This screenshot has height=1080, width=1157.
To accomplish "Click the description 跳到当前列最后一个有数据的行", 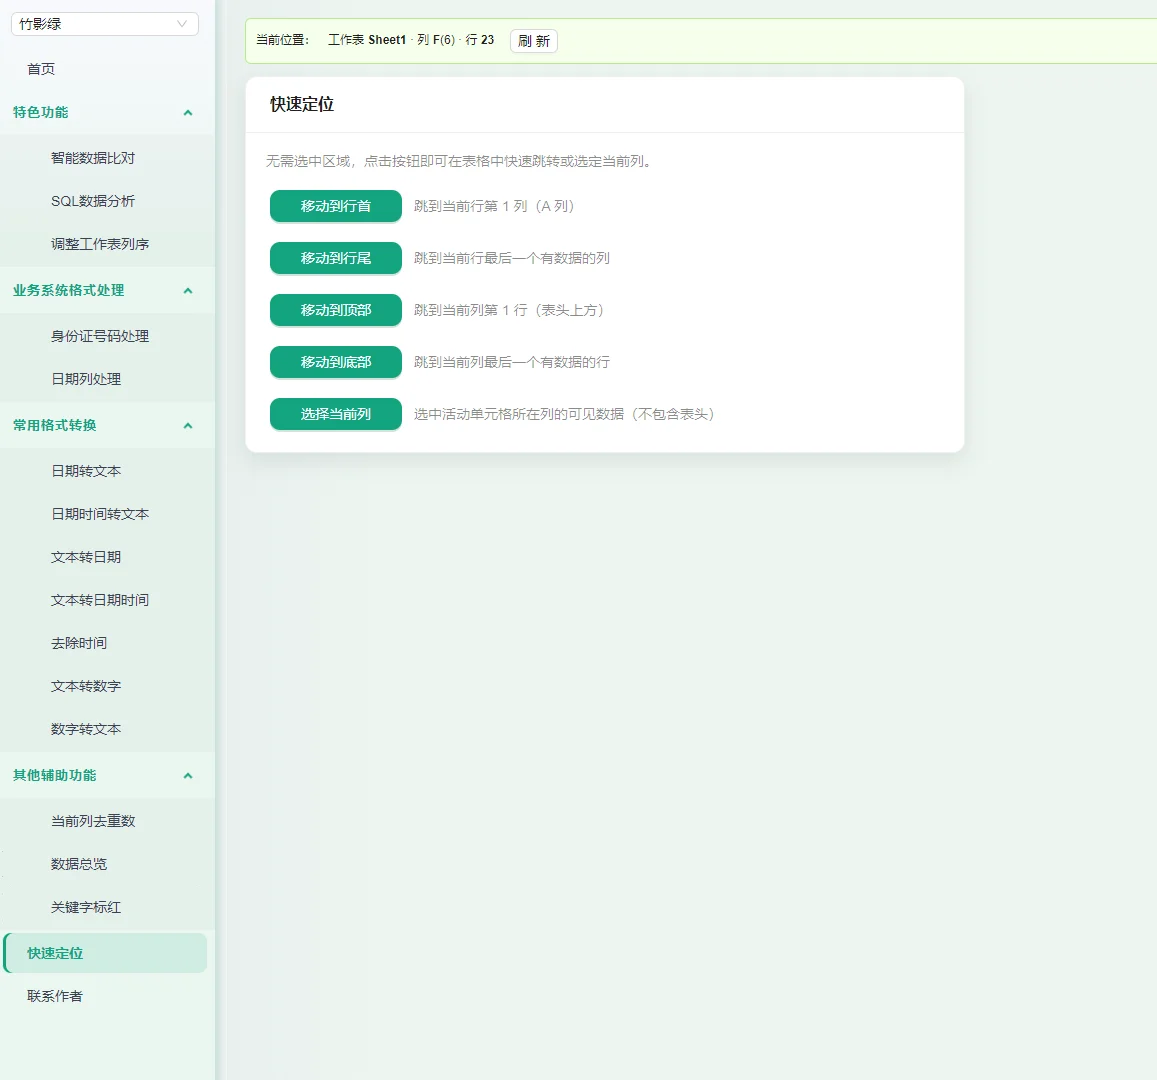I will click(511, 362).
